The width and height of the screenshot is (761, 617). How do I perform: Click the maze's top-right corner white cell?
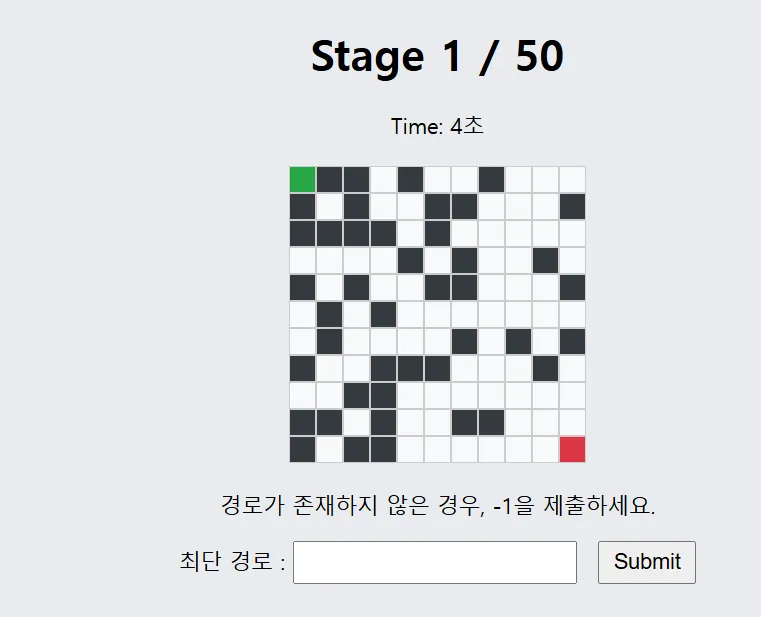coord(572,179)
